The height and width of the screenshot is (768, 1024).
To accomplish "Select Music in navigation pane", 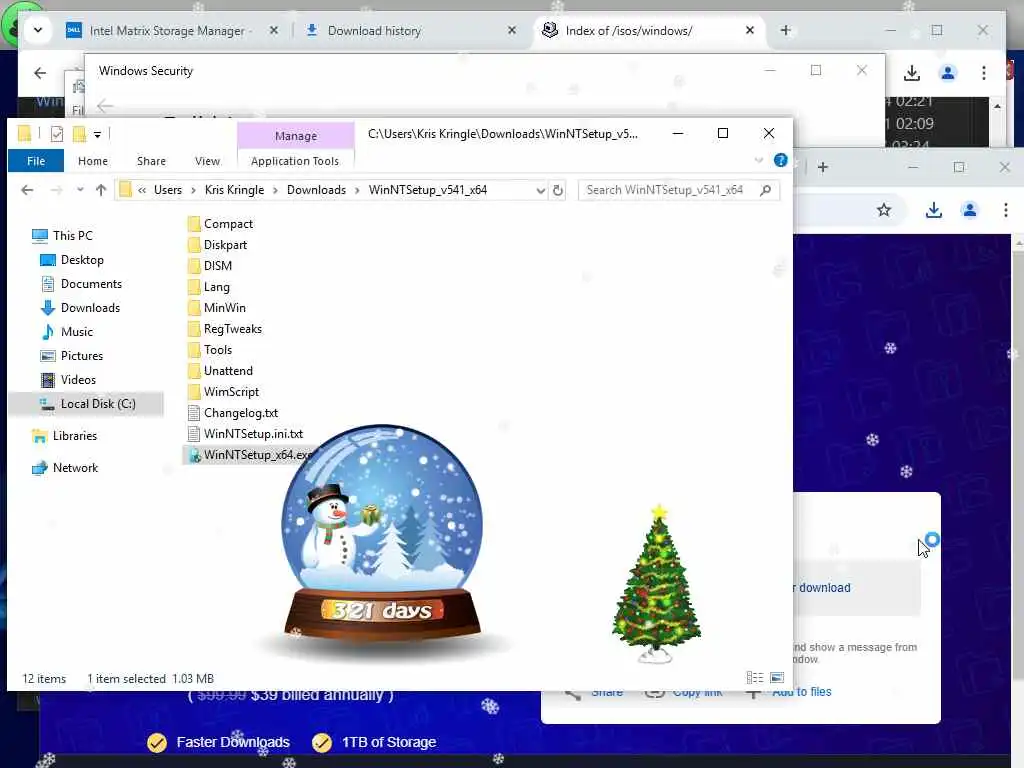I will (67, 332).
